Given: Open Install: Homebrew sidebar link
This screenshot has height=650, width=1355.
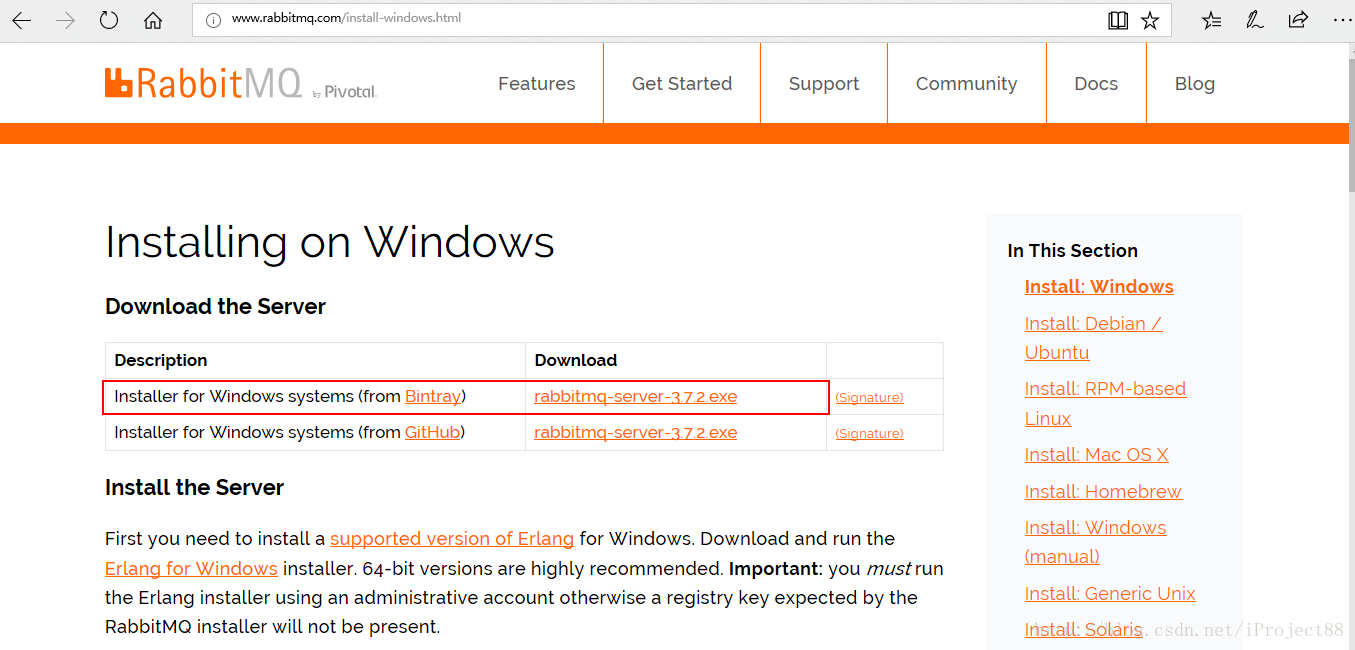Looking at the screenshot, I should pos(1103,491).
